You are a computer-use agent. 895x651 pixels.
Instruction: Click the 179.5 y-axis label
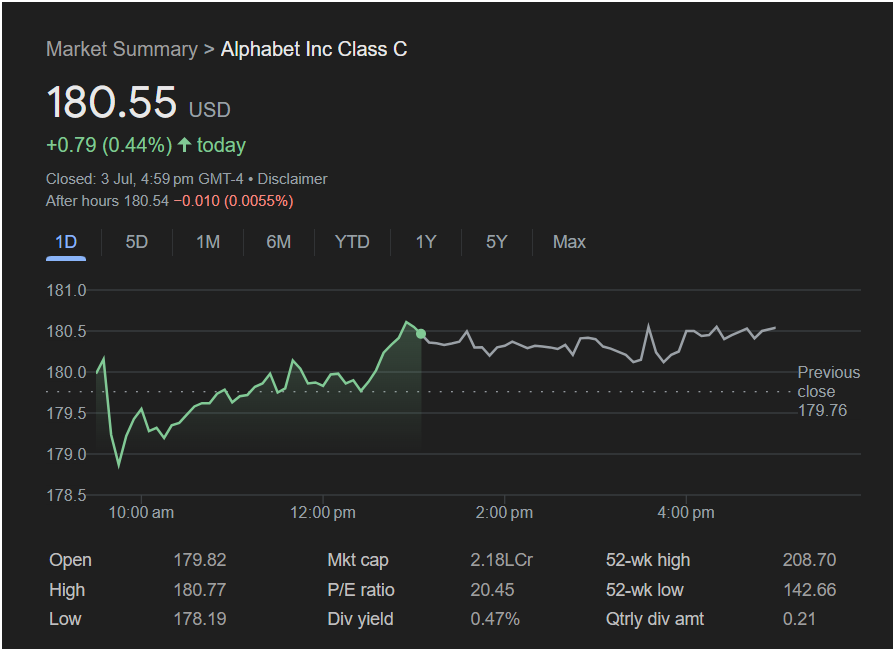66,413
